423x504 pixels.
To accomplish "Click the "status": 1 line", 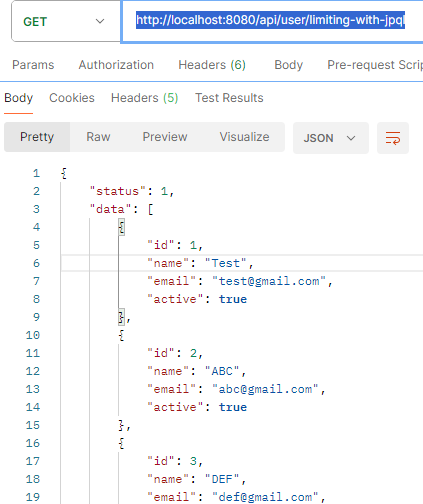I will point(132,191).
